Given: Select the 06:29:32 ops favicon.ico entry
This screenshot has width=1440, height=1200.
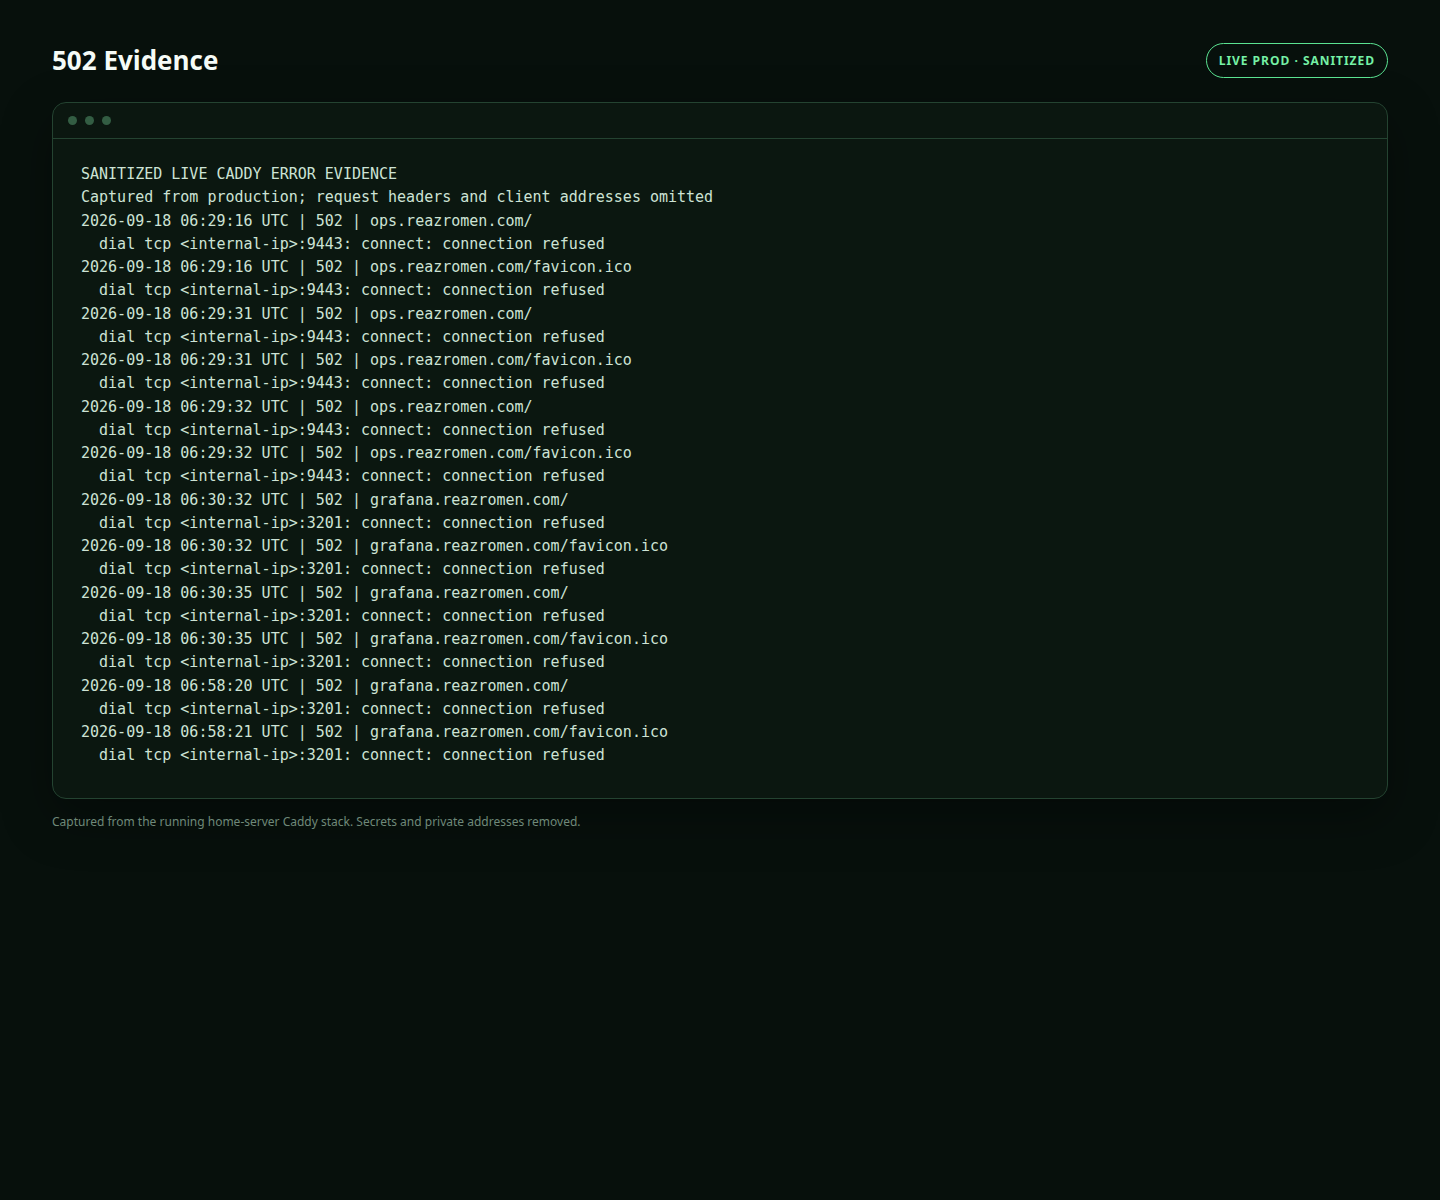Looking at the screenshot, I should pyautogui.click(x=356, y=453).
